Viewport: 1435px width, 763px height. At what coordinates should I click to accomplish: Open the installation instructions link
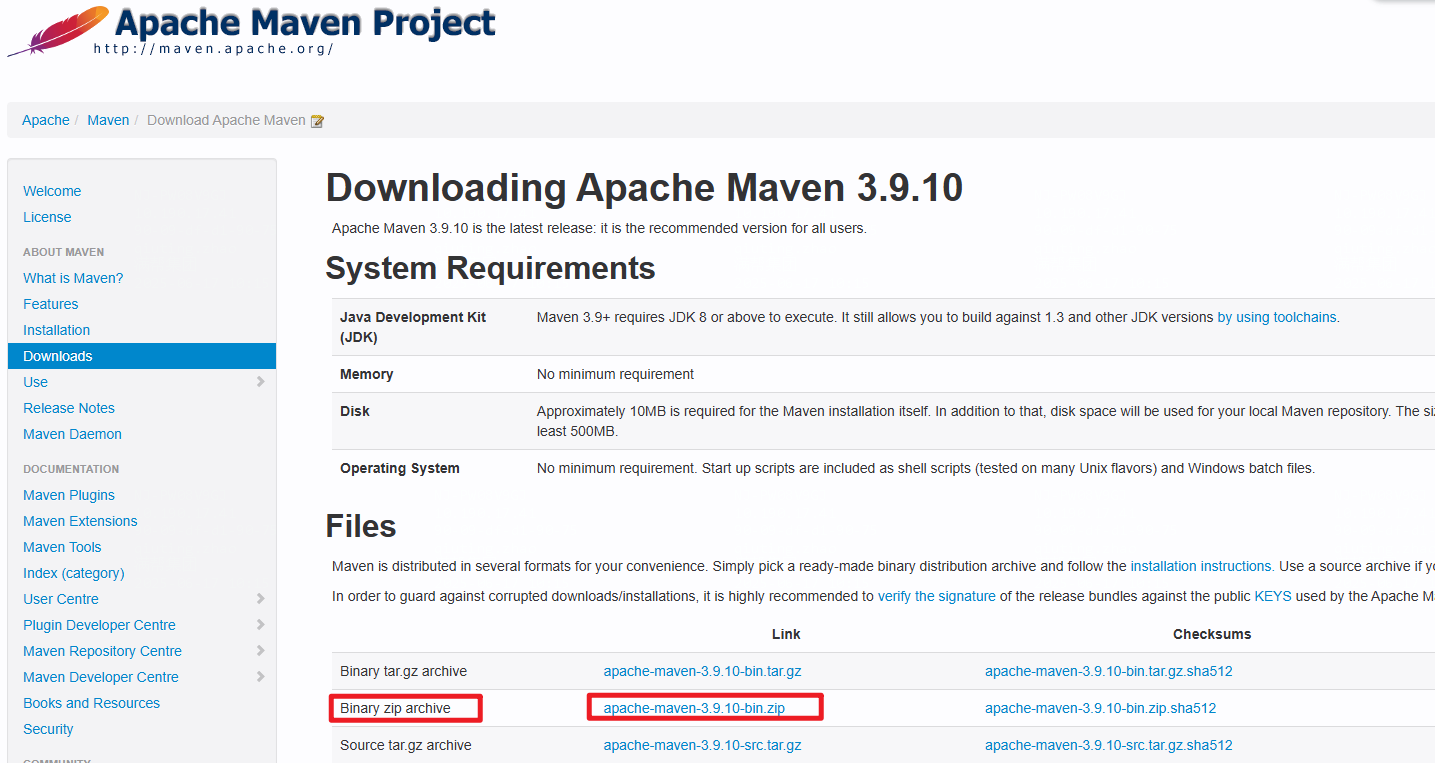(1201, 566)
